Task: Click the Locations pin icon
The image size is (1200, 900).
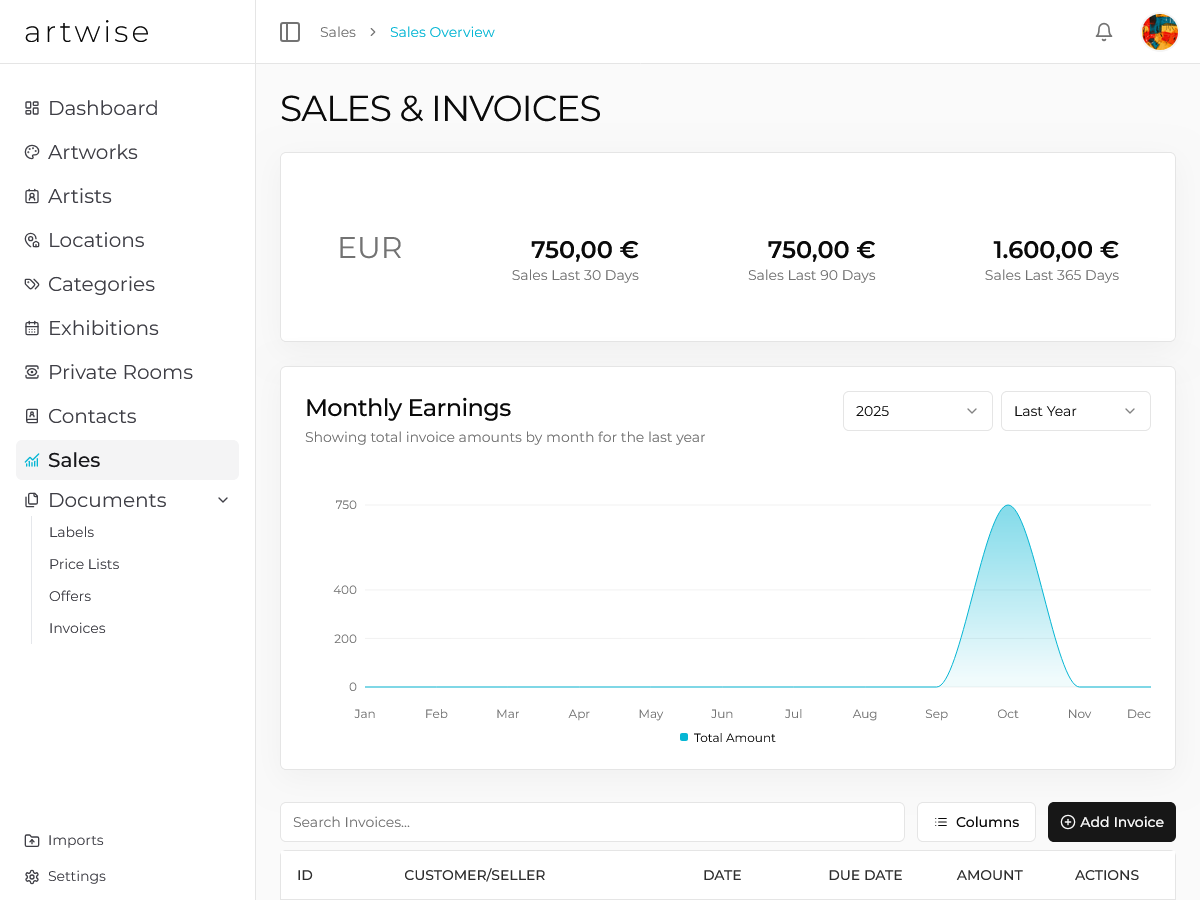Action: coord(32,240)
